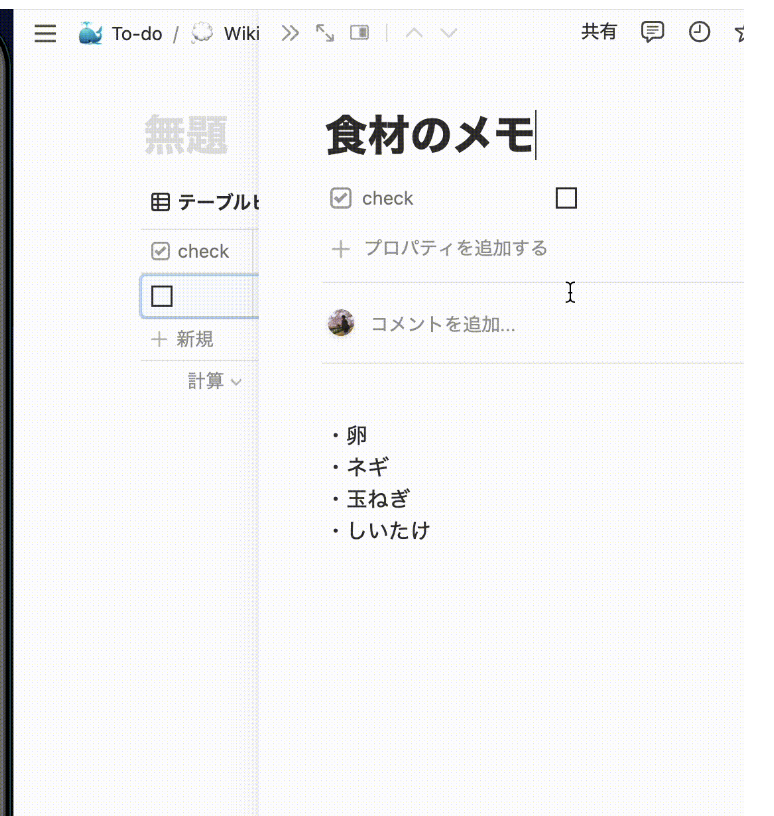
Task: Open the comments speech bubble icon
Action: pyautogui.click(x=652, y=32)
